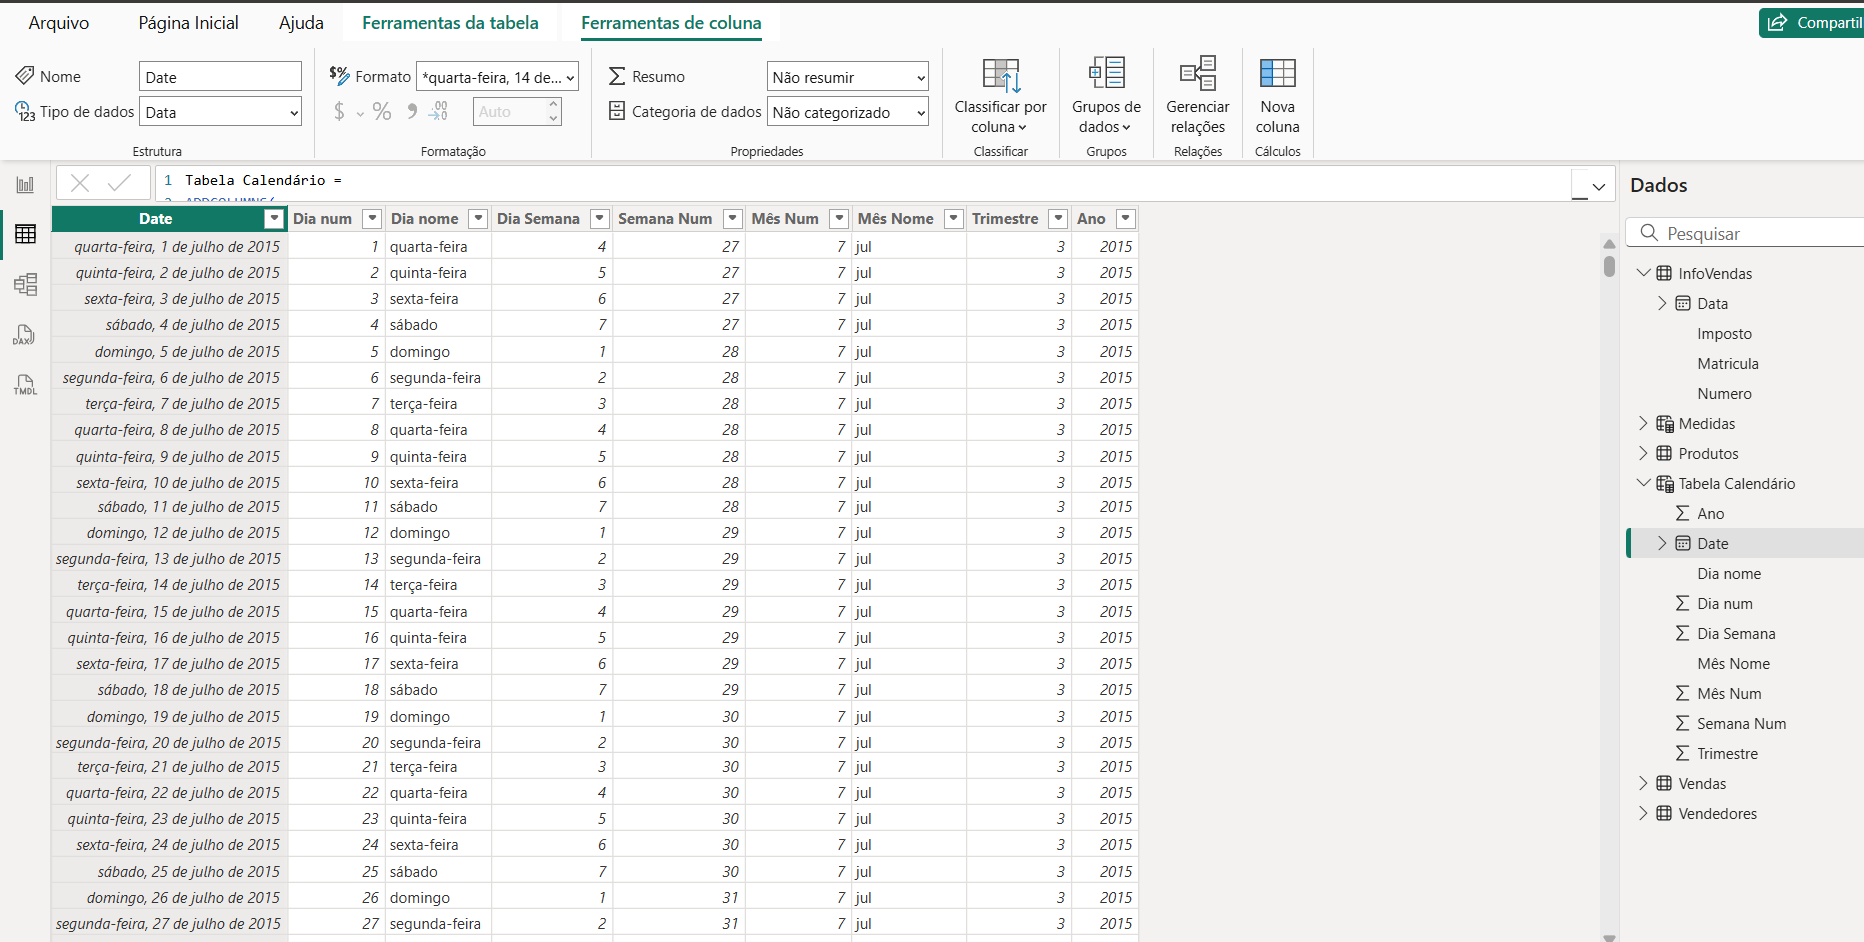Collapse the InfoVendas table tree
This screenshot has height=942, width=1864.
(1643, 273)
